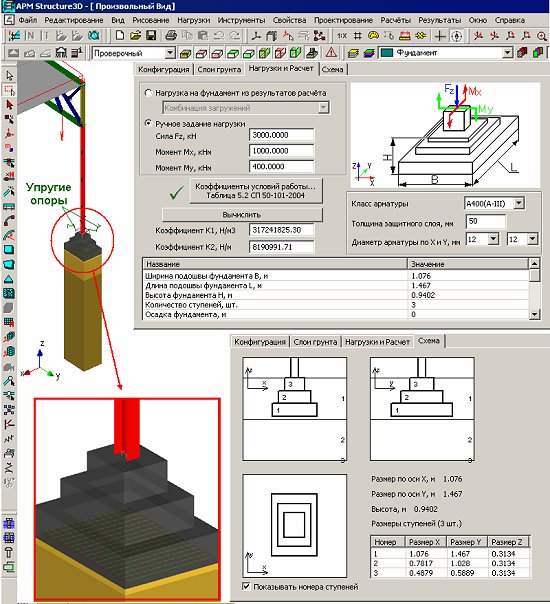Click the Вычислить button
Image resolution: width=550 pixels, height=604 pixels.
pos(242,215)
